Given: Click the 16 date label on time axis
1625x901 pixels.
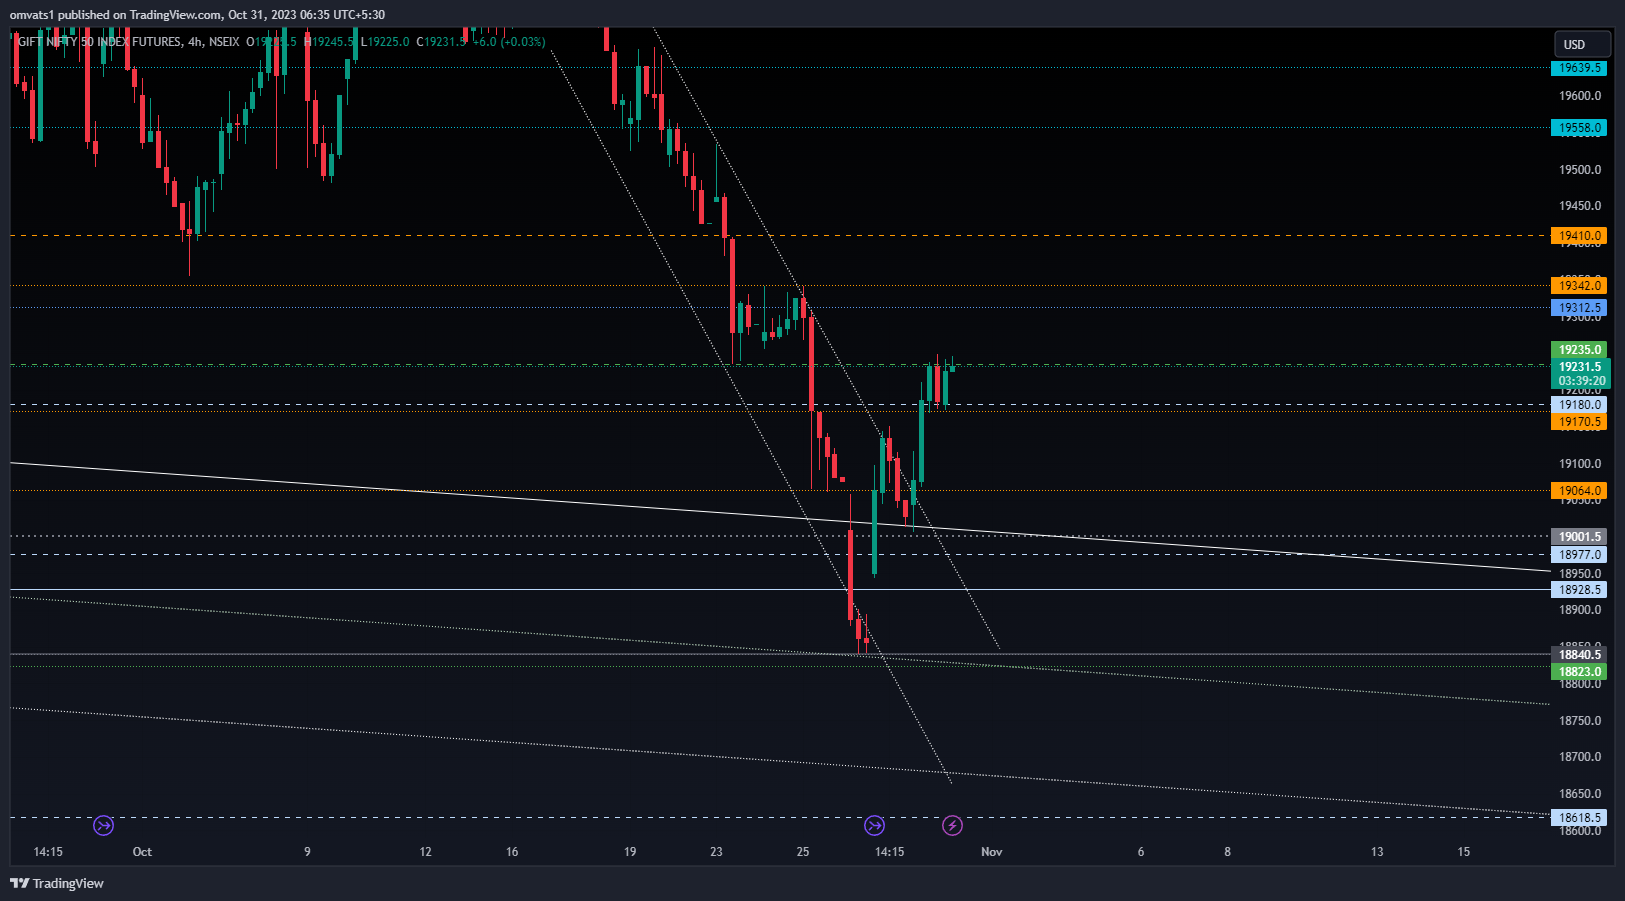Looking at the screenshot, I should point(512,852).
